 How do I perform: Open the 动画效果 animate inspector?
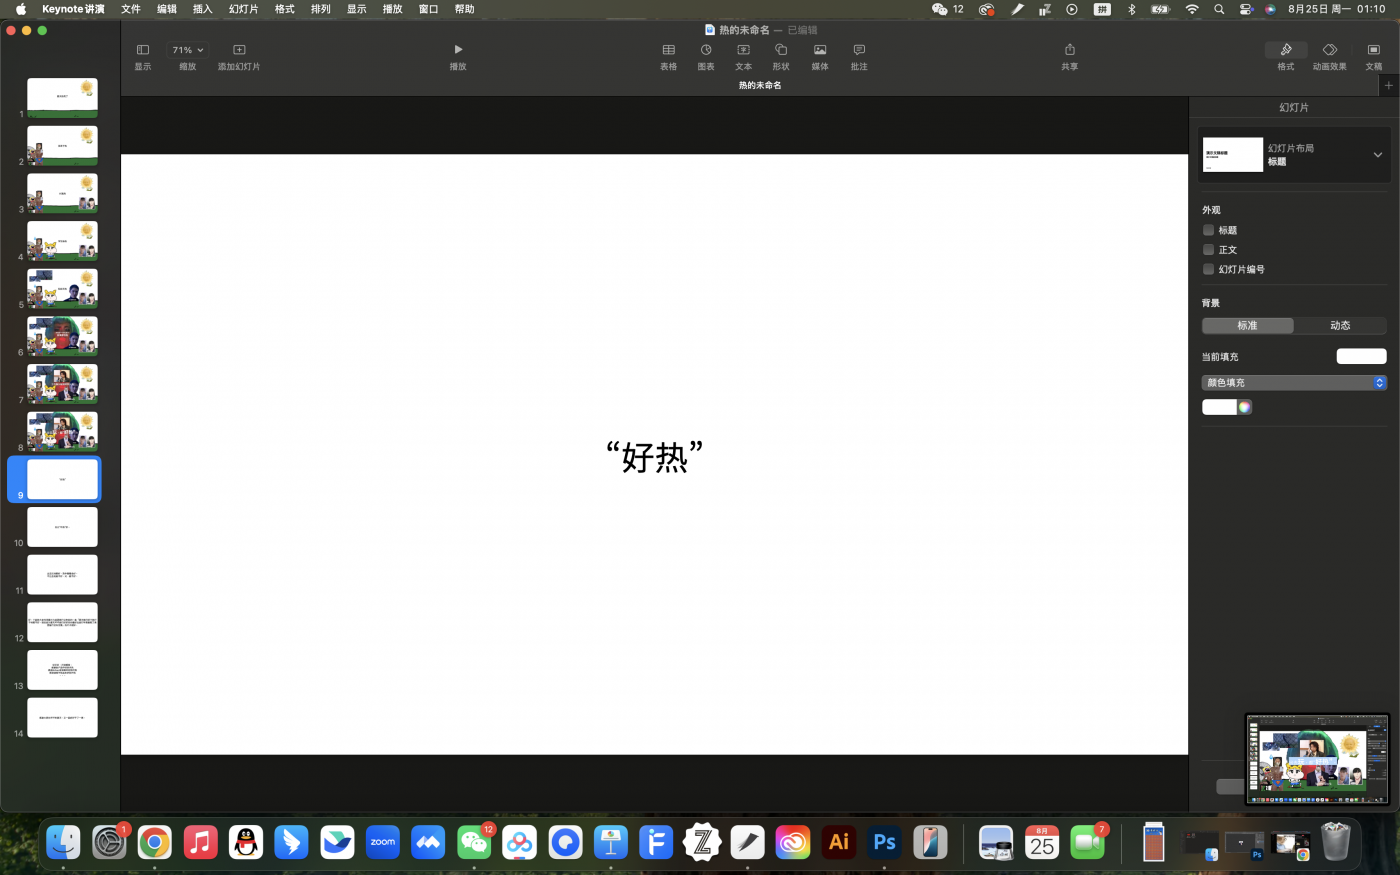coord(1330,50)
